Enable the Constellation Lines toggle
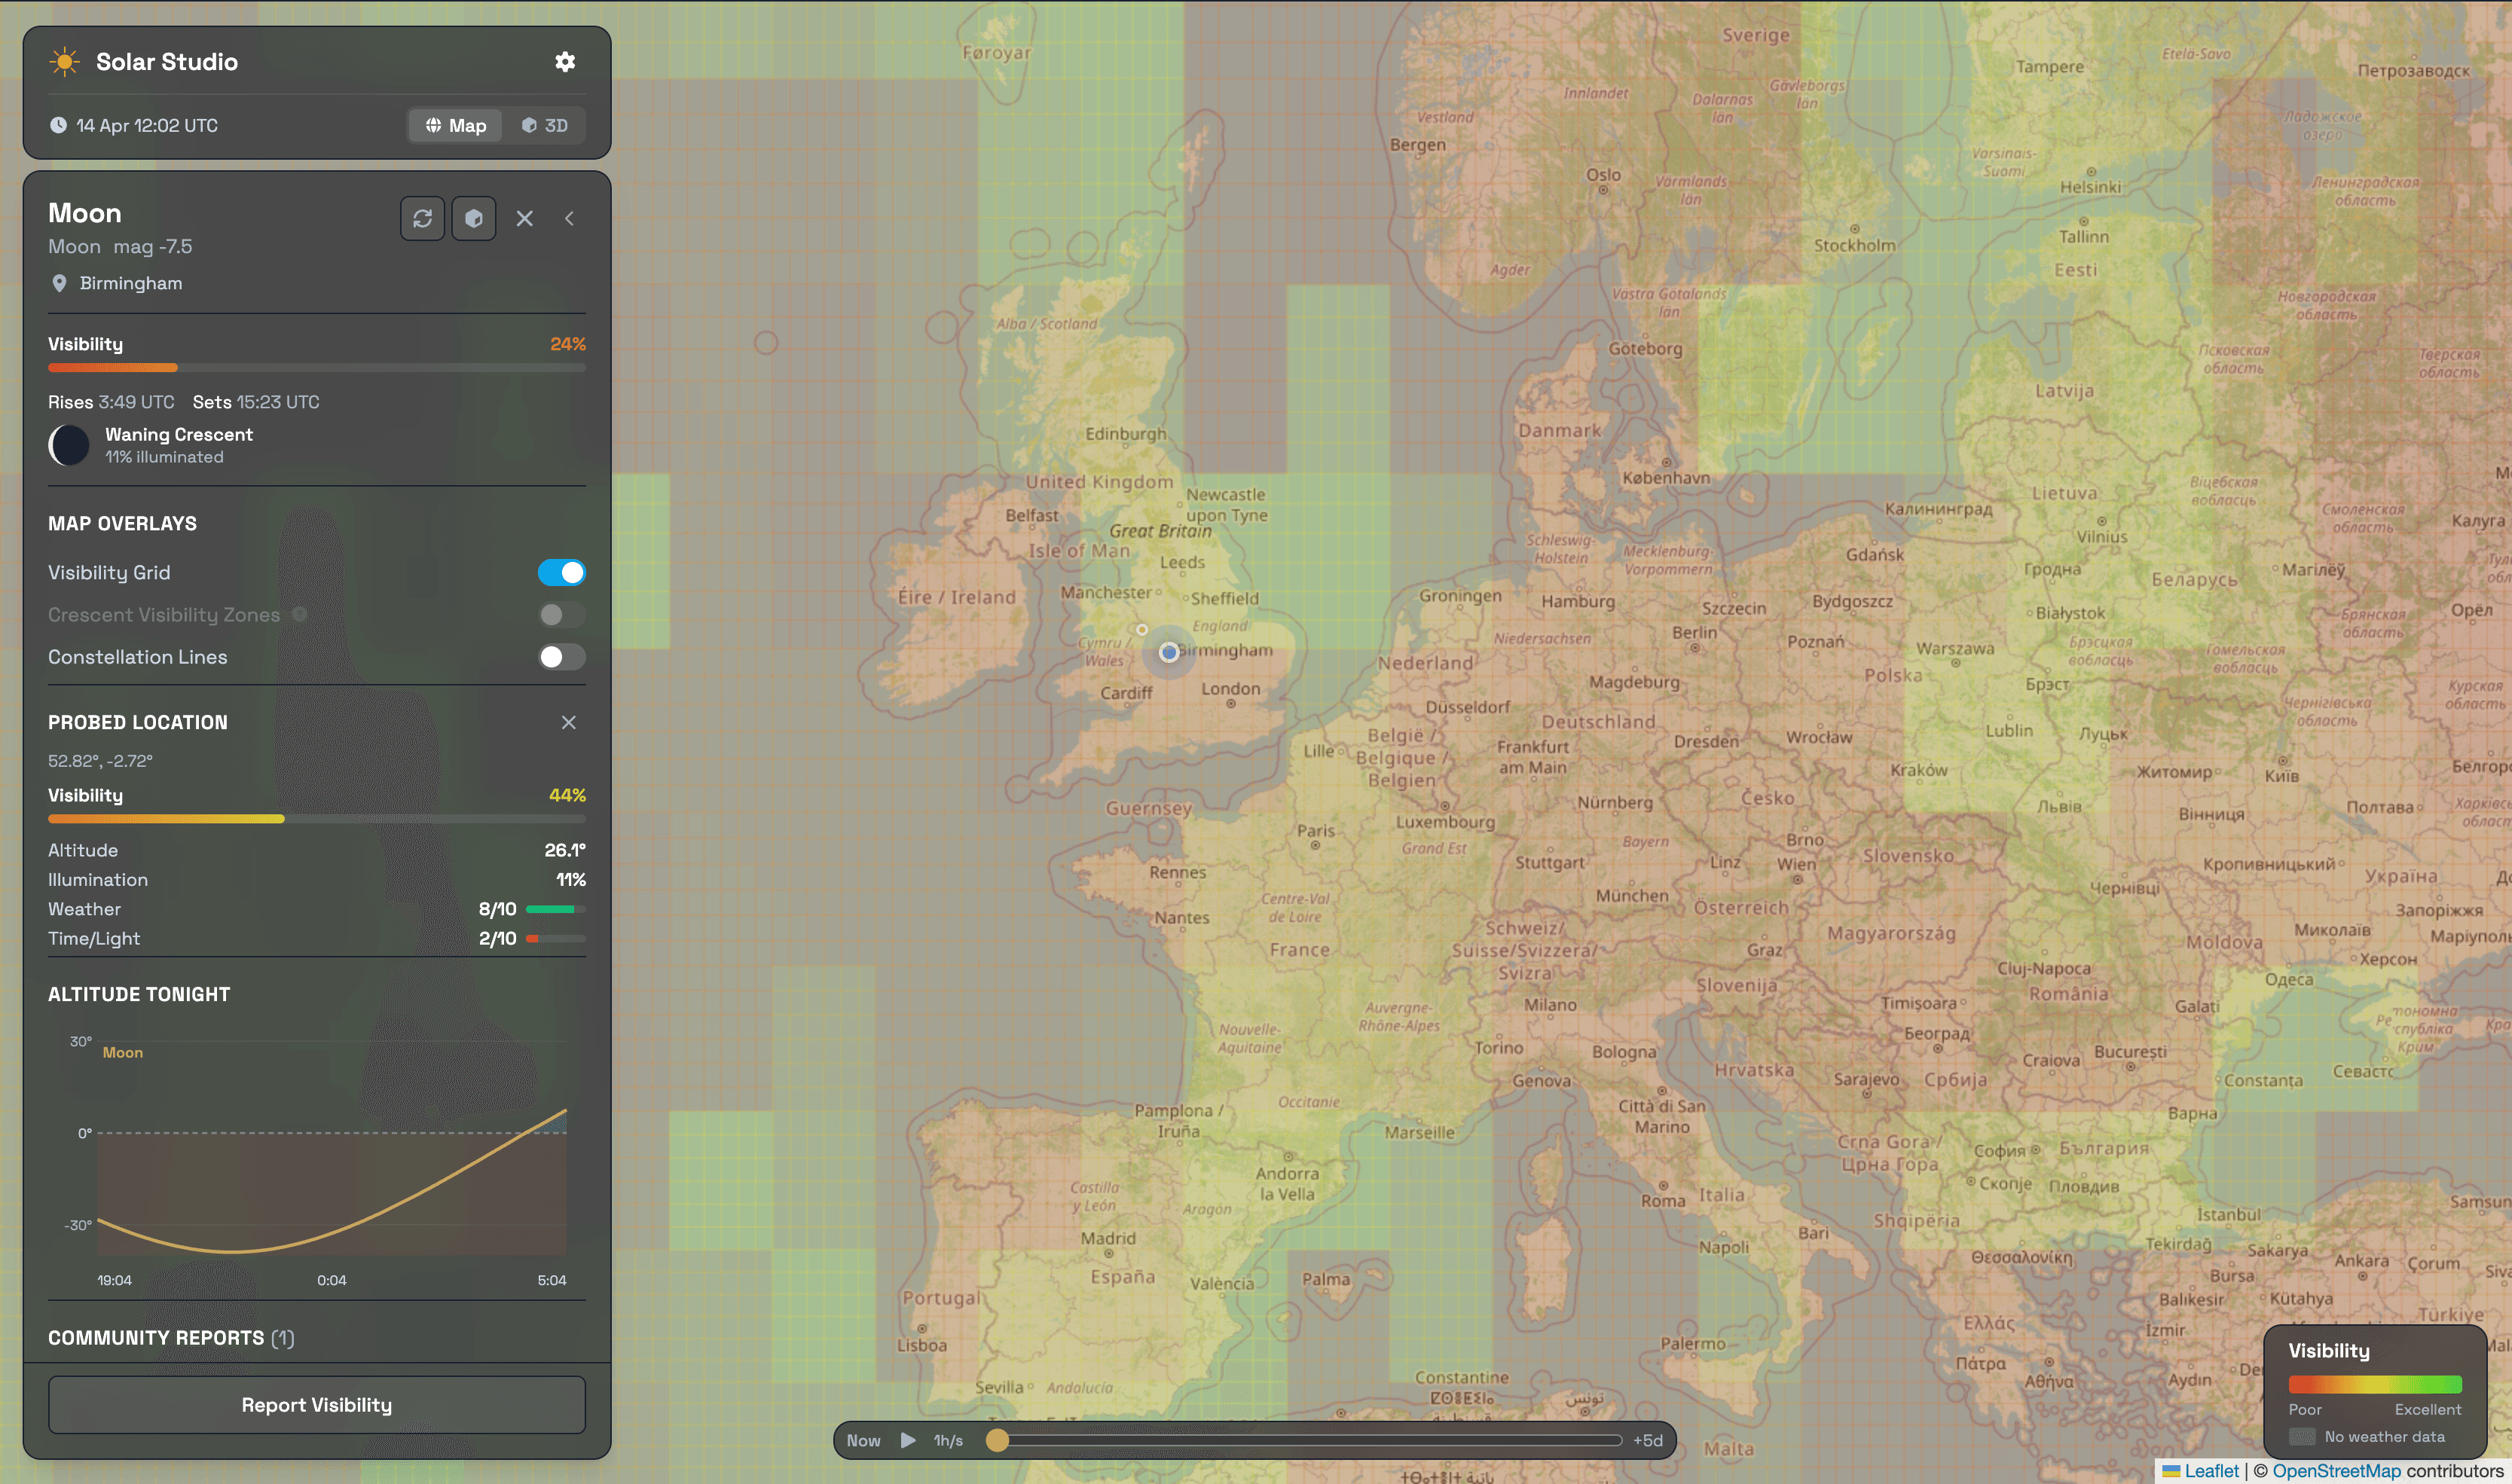2512x1484 pixels. (x=561, y=657)
